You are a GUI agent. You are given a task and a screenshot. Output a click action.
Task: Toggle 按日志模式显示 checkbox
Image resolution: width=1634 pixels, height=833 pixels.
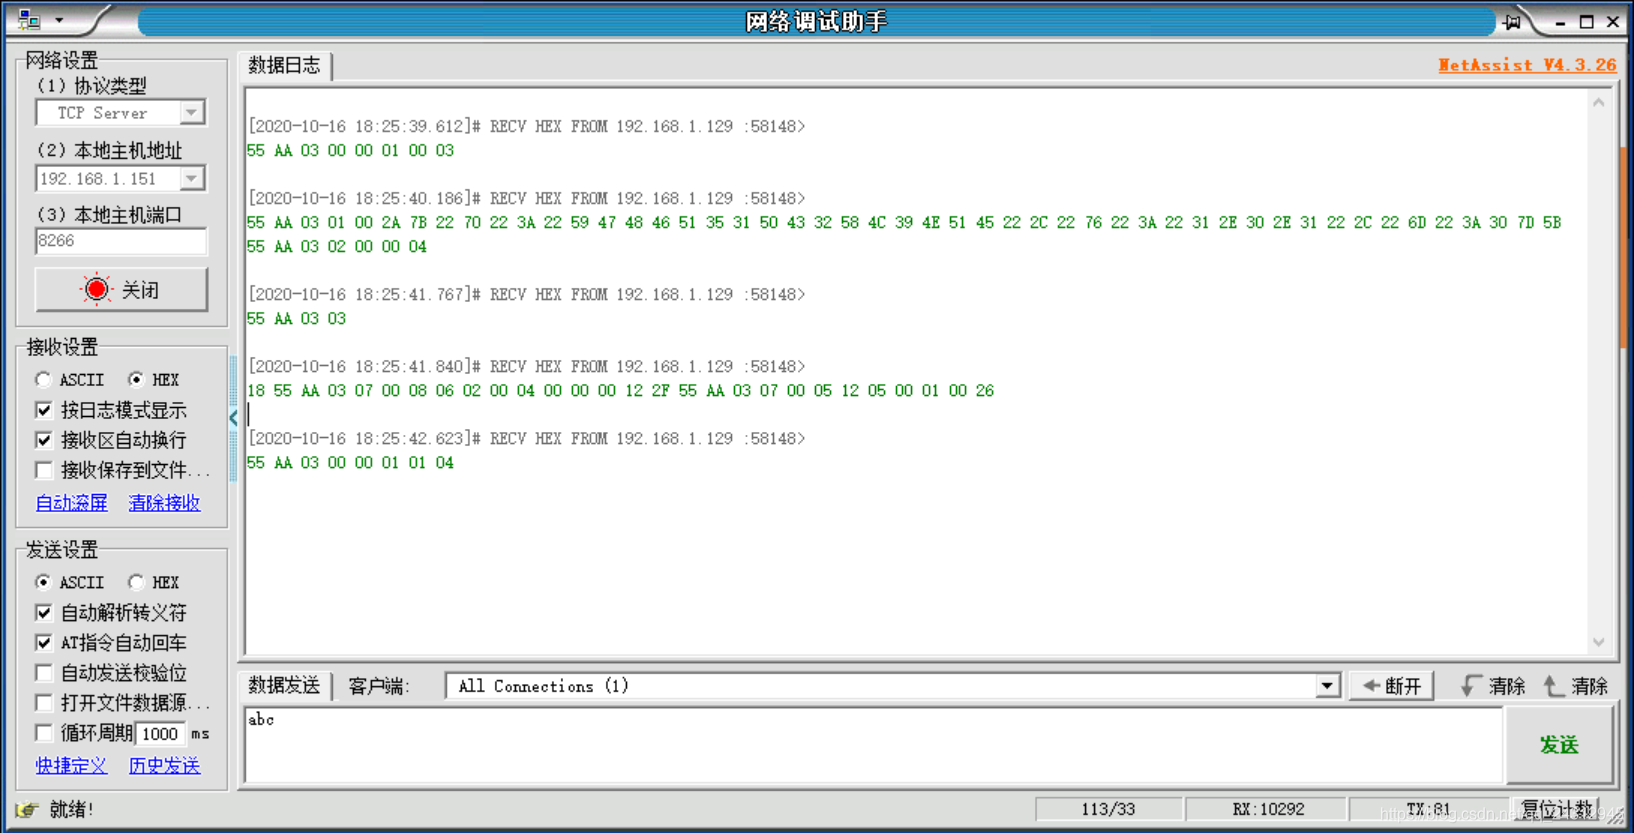click(x=44, y=410)
